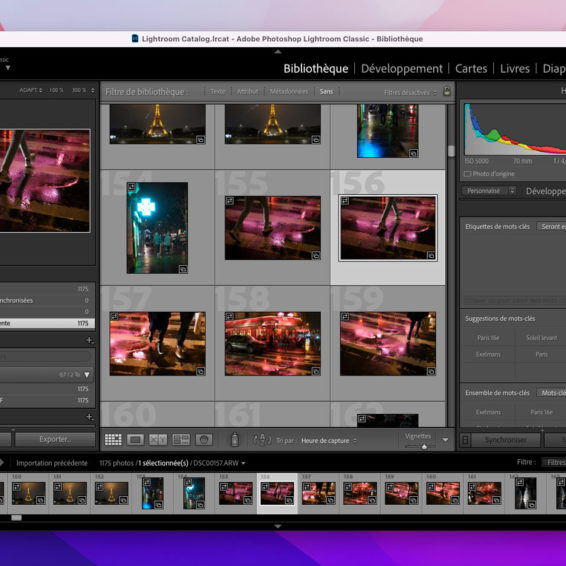Click the Exporter button
The height and width of the screenshot is (566, 566).
tap(55, 439)
